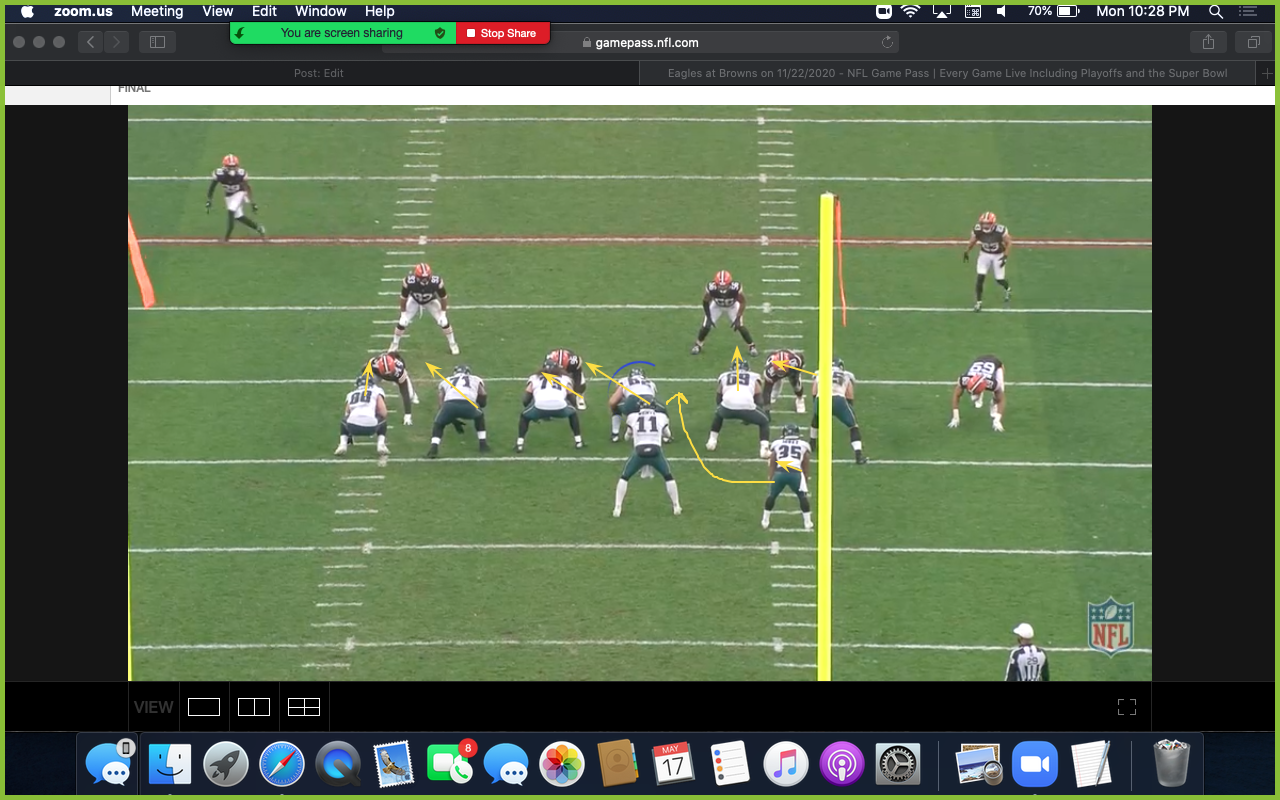Switch to the Eagles at Browns tab
Screen dimensions: 1280x800
click(x=945, y=72)
